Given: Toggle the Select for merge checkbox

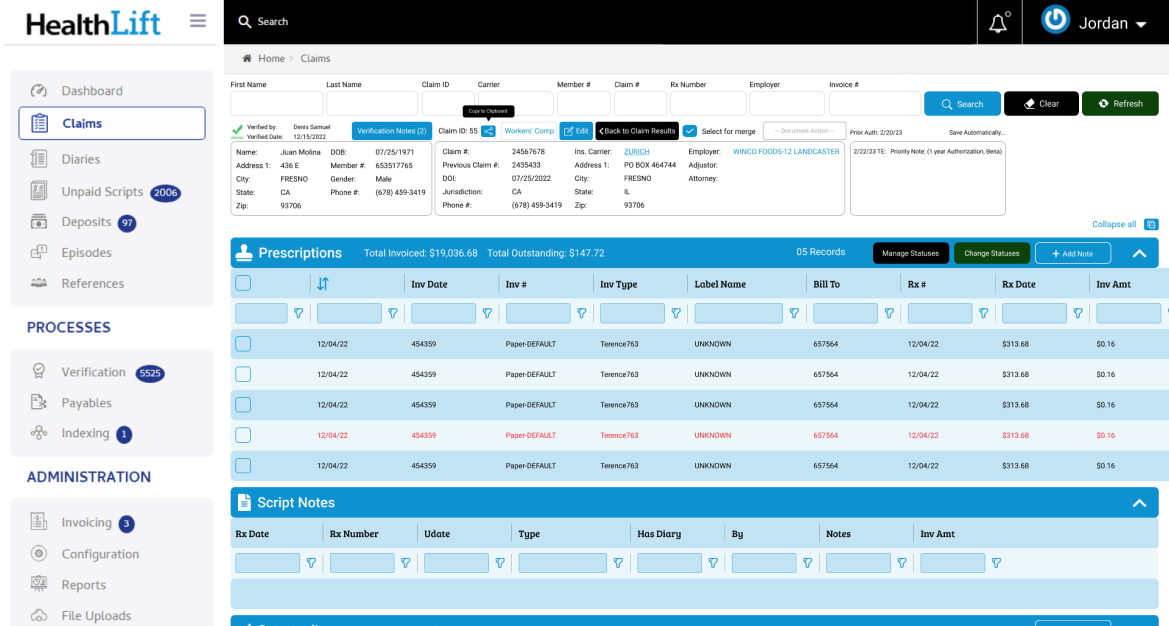Looking at the screenshot, I should pos(690,131).
